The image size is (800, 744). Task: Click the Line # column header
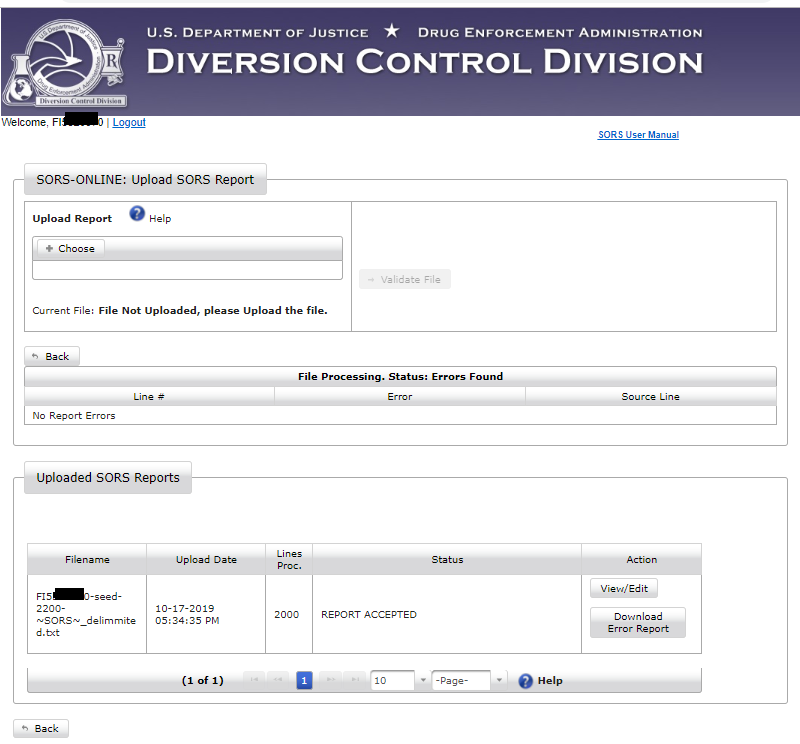[149, 396]
